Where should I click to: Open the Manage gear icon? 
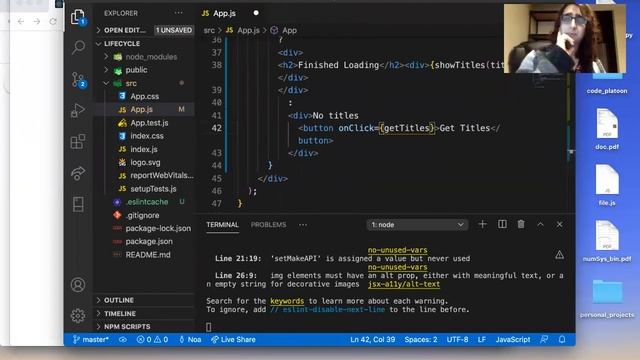click(x=78, y=316)
